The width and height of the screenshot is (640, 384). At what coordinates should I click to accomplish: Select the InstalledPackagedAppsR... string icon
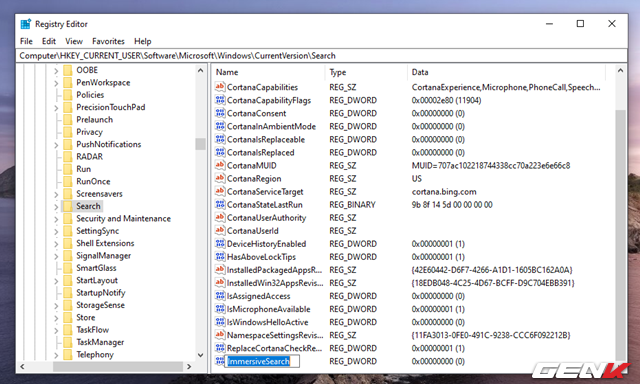pyautogui.click(x=220, y=270)
